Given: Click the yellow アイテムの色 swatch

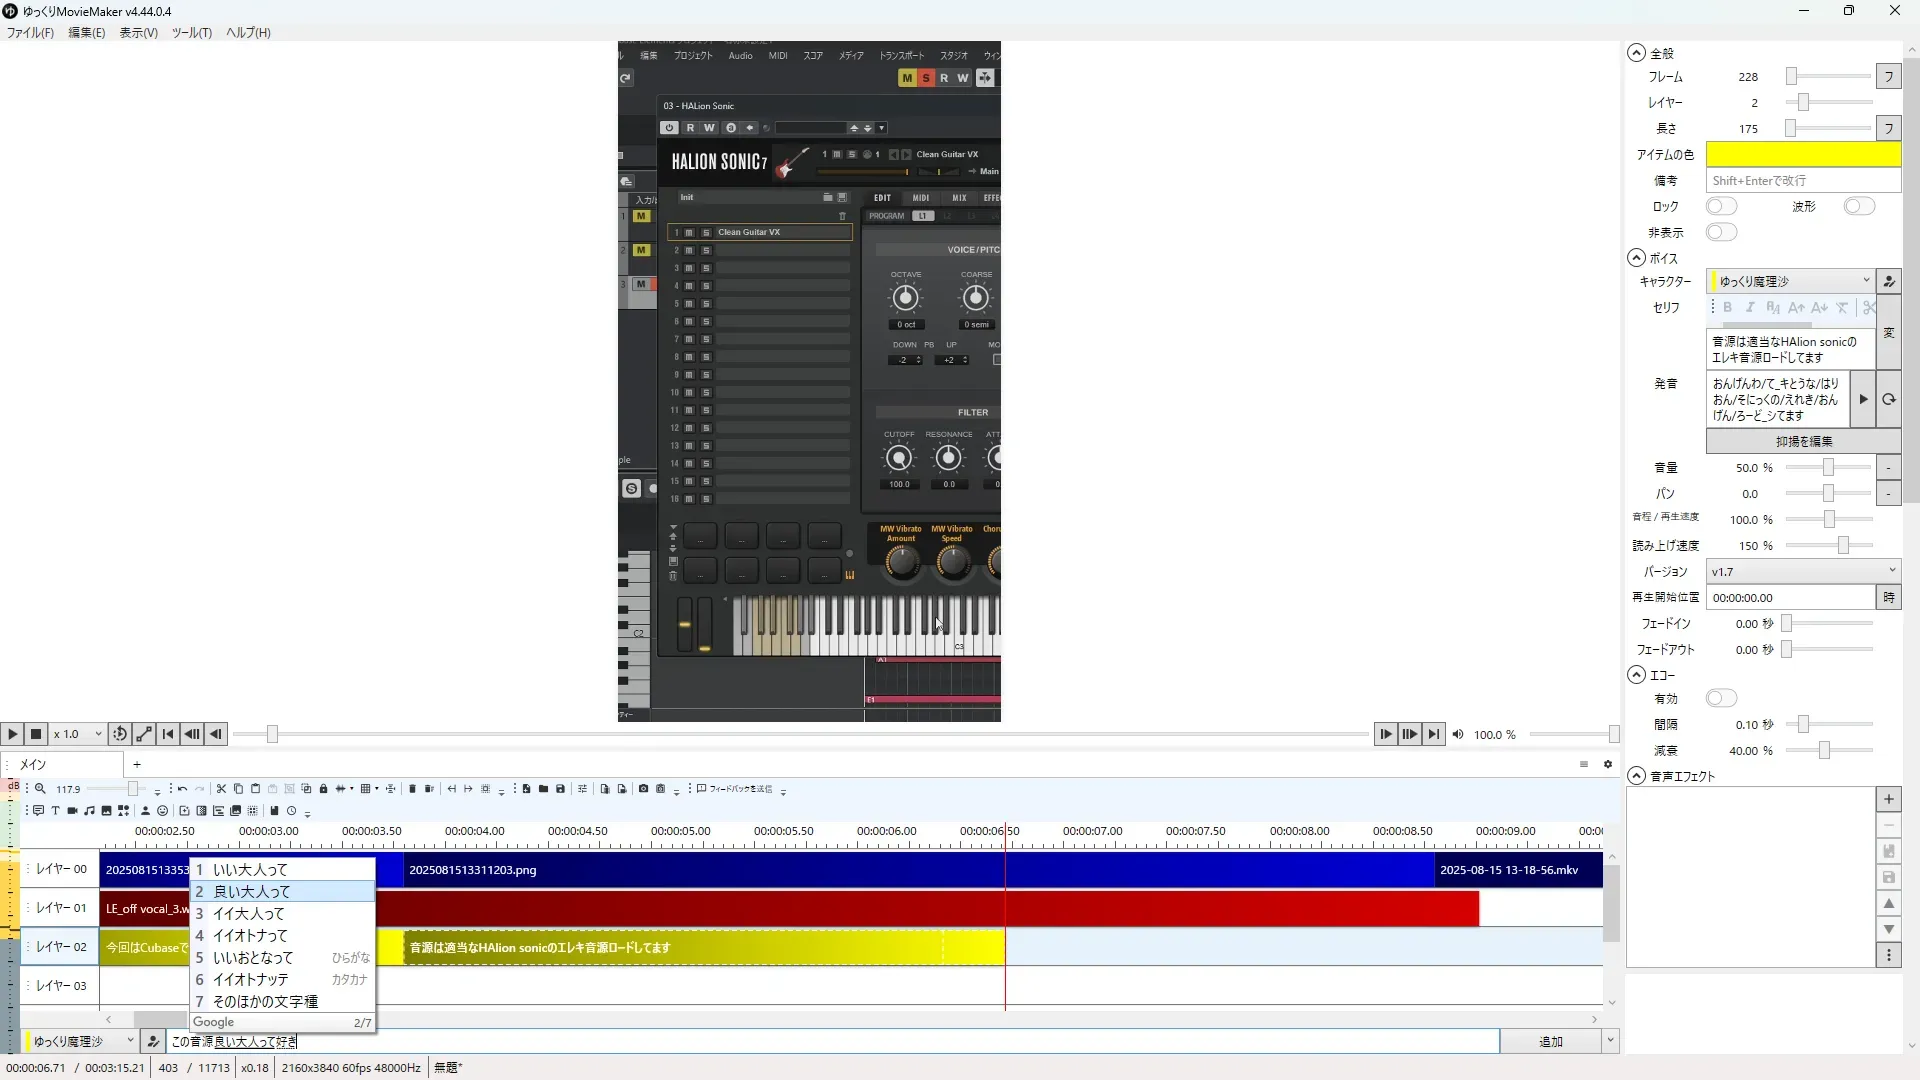Looking at the screenshot, I should click(x=1802, y=155).
